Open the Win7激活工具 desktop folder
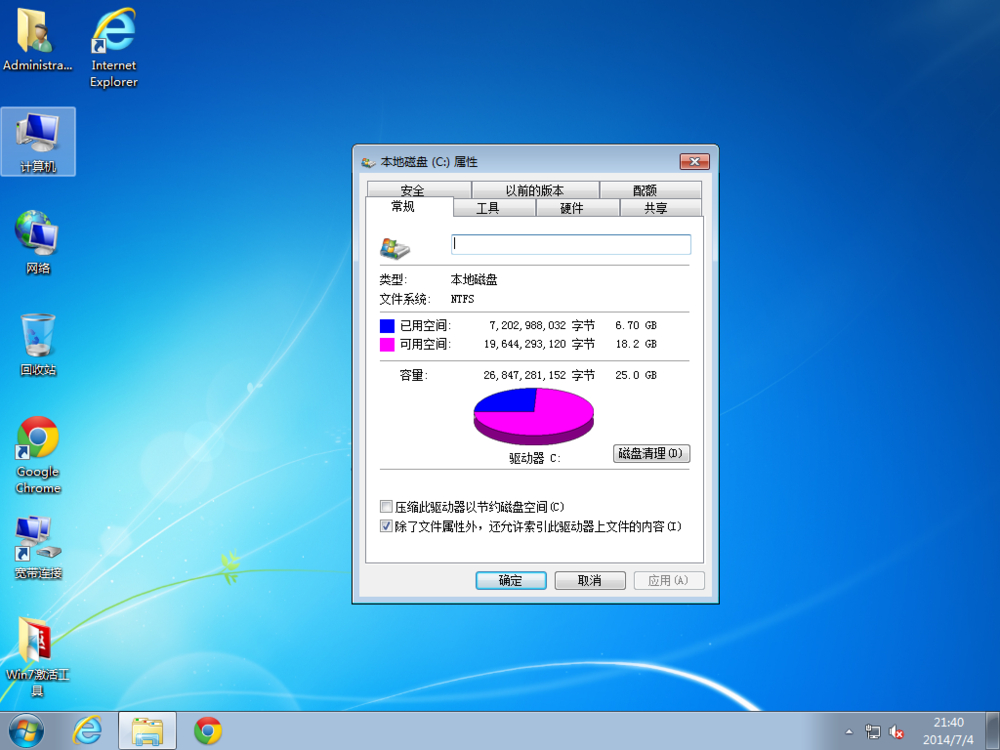This screenshot has width=1000, height=750. click(x=38, y=657)
